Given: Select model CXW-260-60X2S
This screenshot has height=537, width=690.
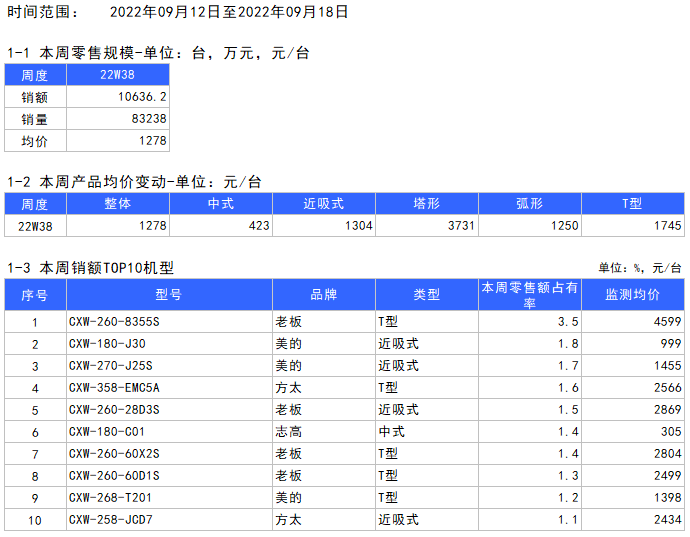Looking at the screenshot, I should click(x=114, y=454).
